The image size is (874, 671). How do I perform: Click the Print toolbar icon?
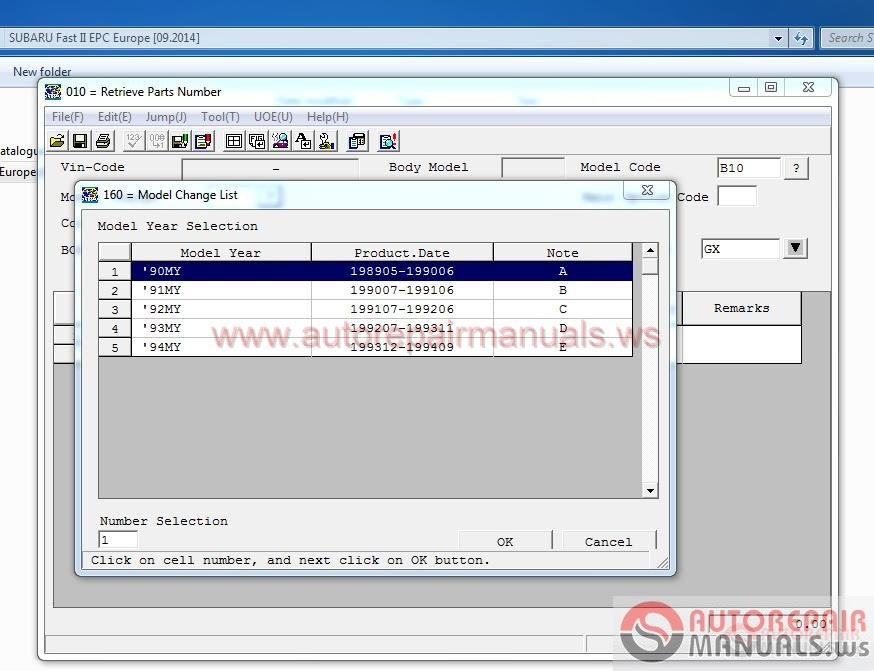click(103, 141)
